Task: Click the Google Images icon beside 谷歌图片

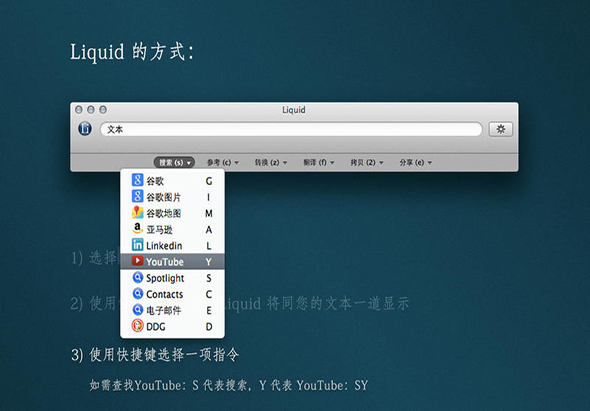Action: (137, 196)
